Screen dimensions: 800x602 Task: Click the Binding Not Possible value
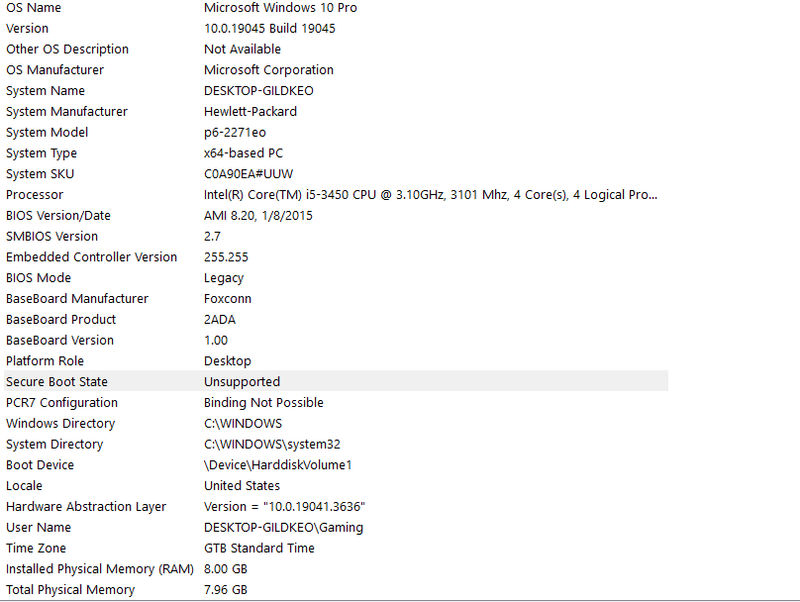[x=264, y=403]
